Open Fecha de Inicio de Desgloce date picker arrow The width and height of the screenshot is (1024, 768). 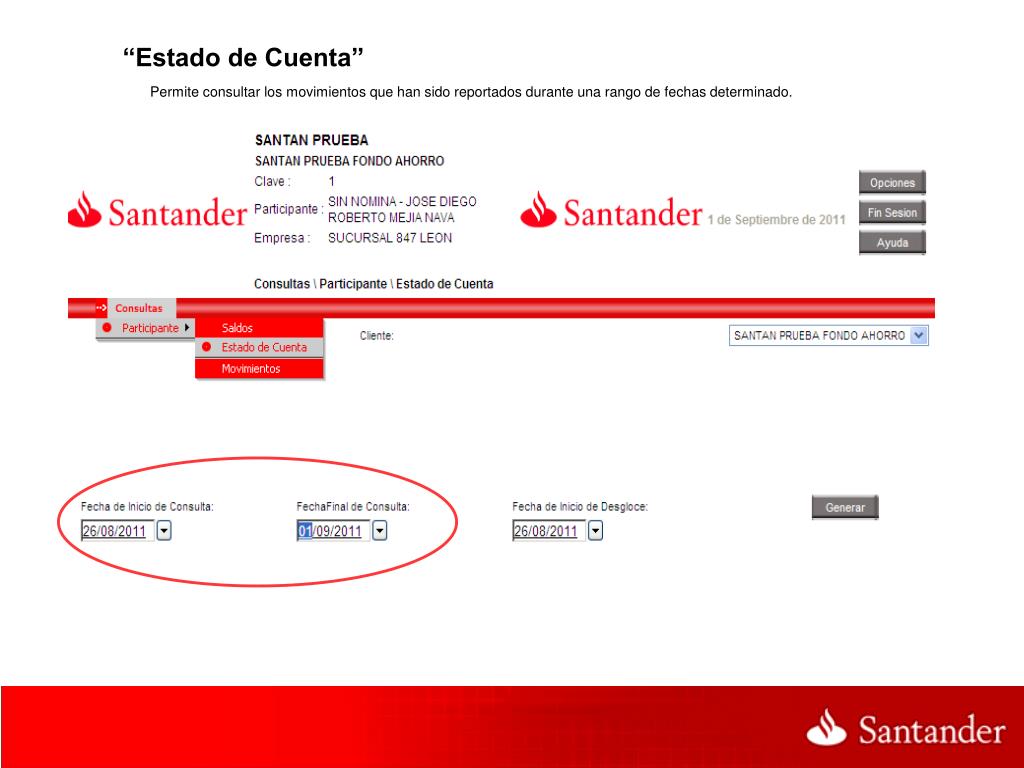[x=595, y=530]
